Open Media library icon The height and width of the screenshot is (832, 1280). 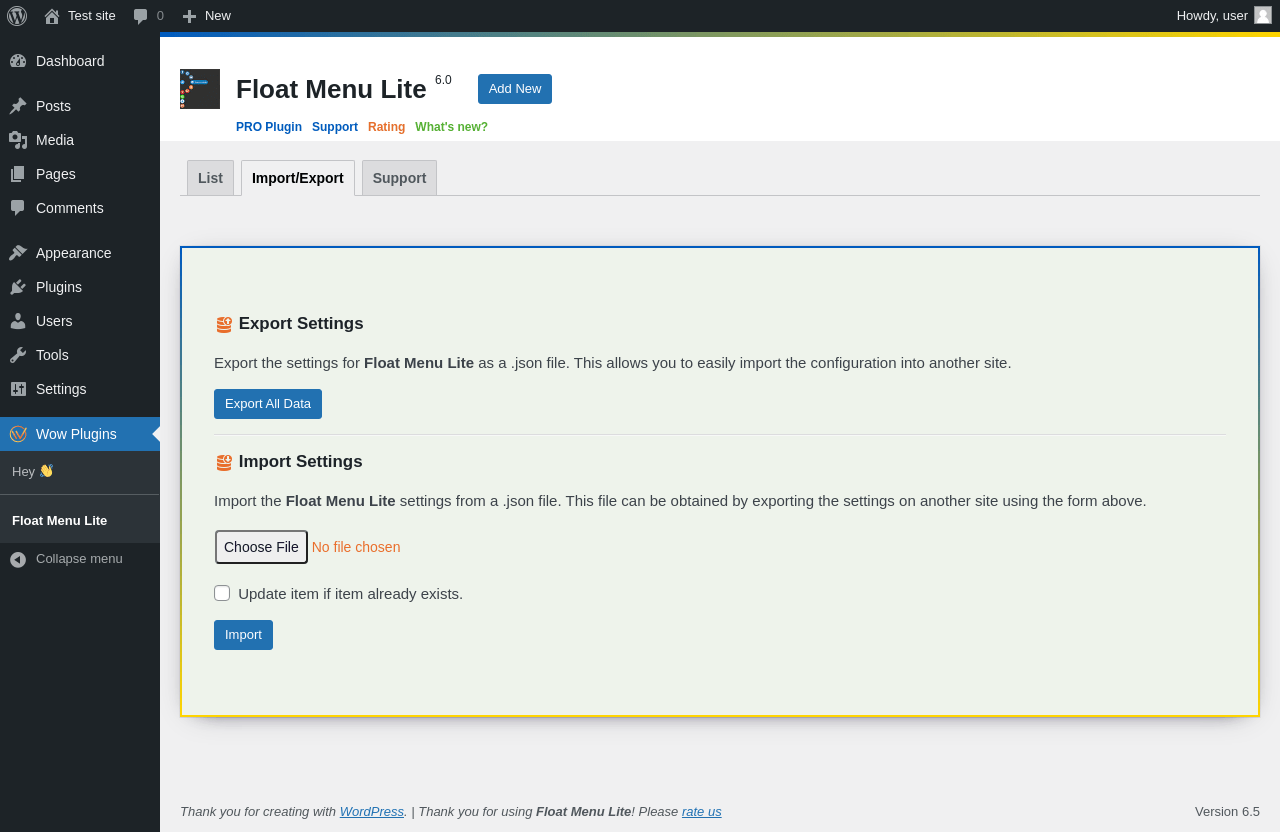(18, 140)
